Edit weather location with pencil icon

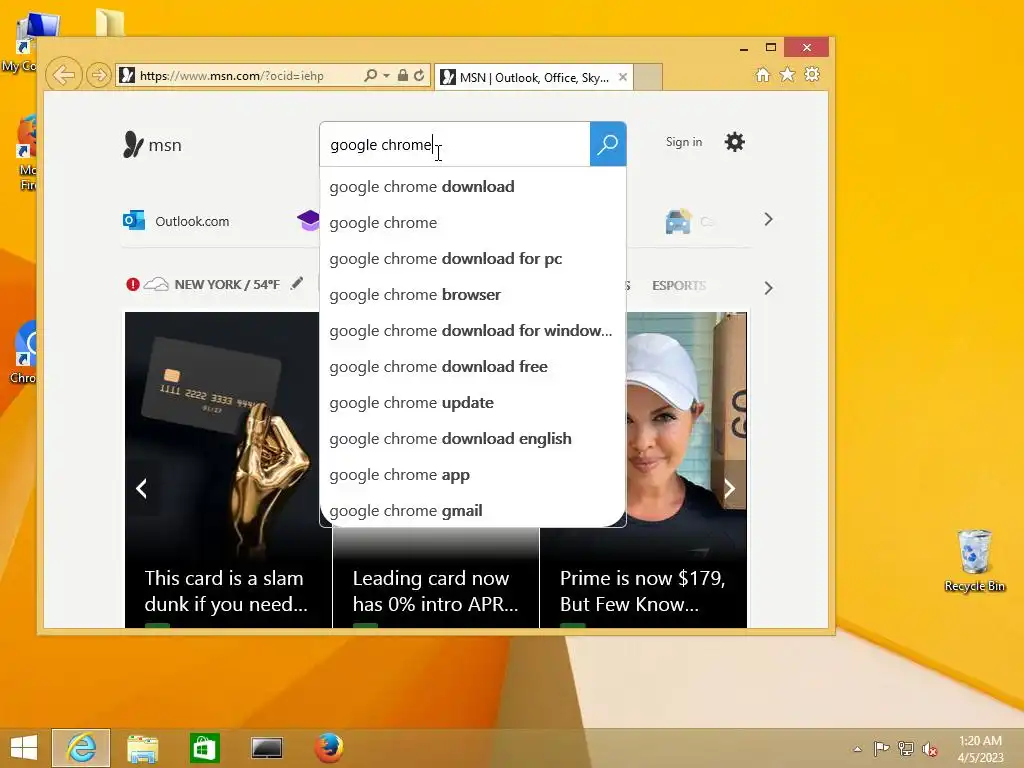point(296,283)
